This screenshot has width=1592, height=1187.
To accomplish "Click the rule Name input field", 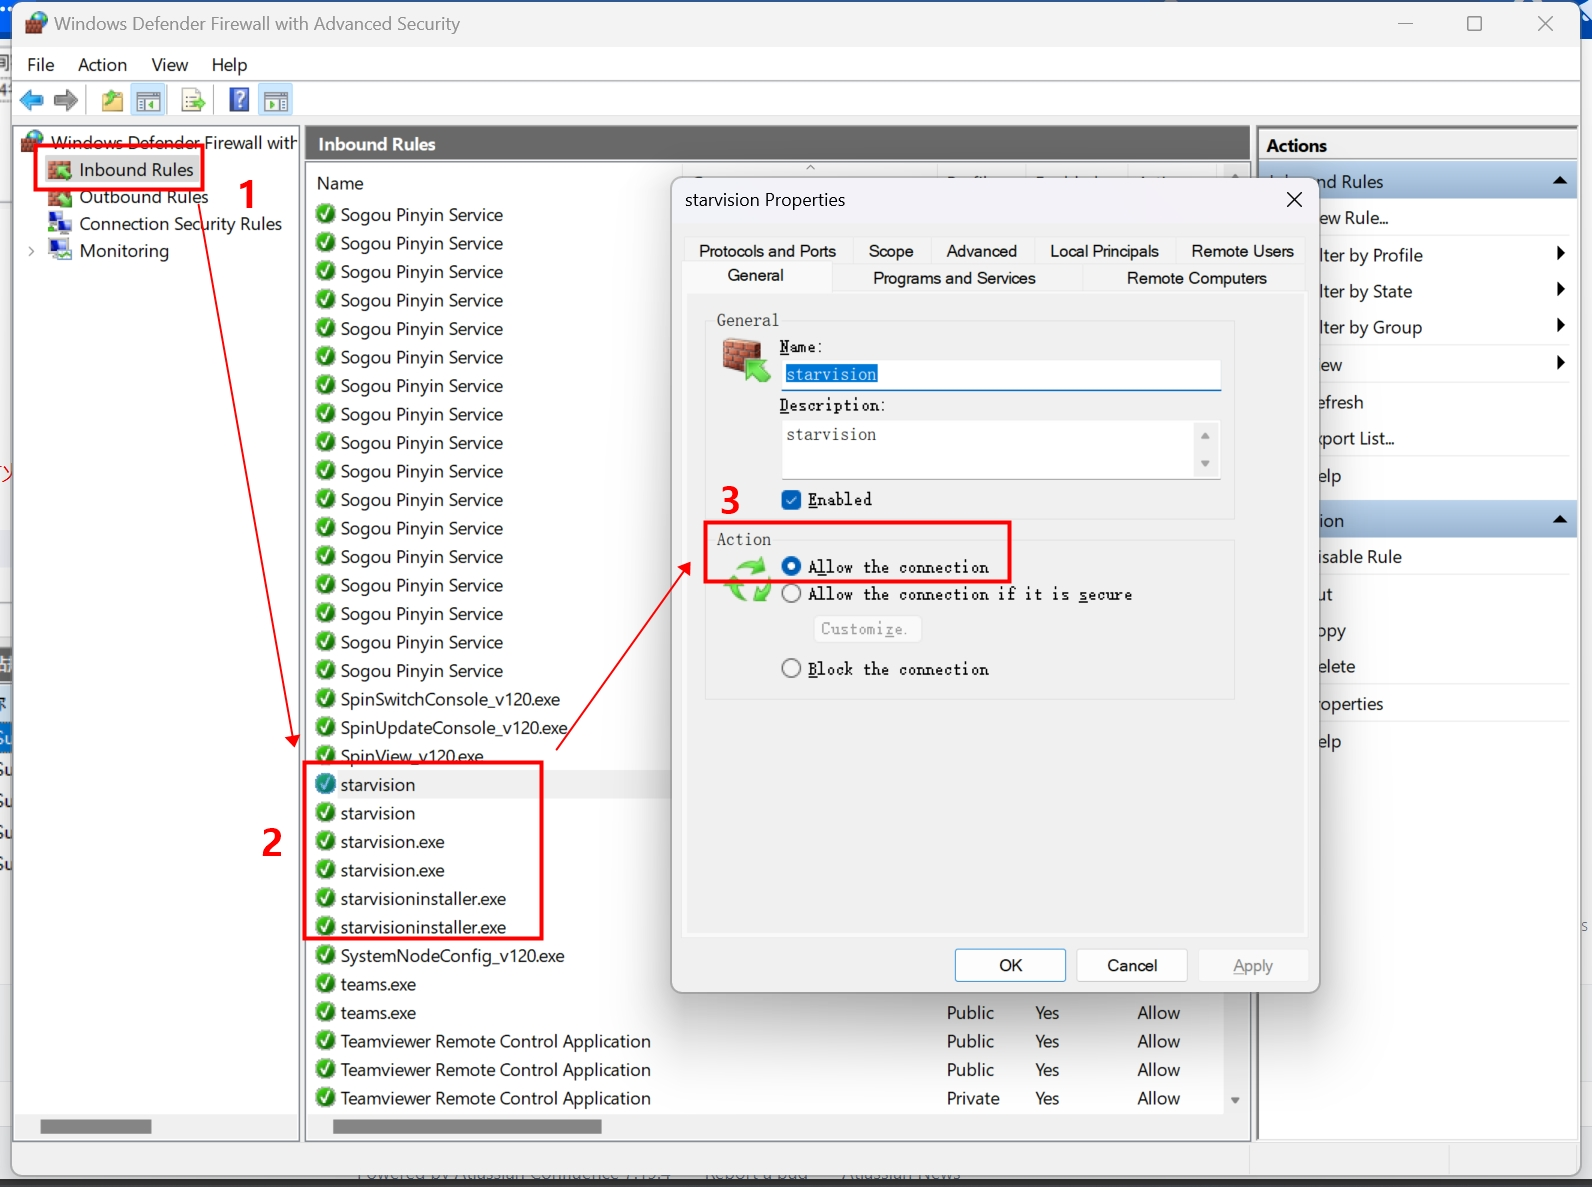I will point(1001,374).
